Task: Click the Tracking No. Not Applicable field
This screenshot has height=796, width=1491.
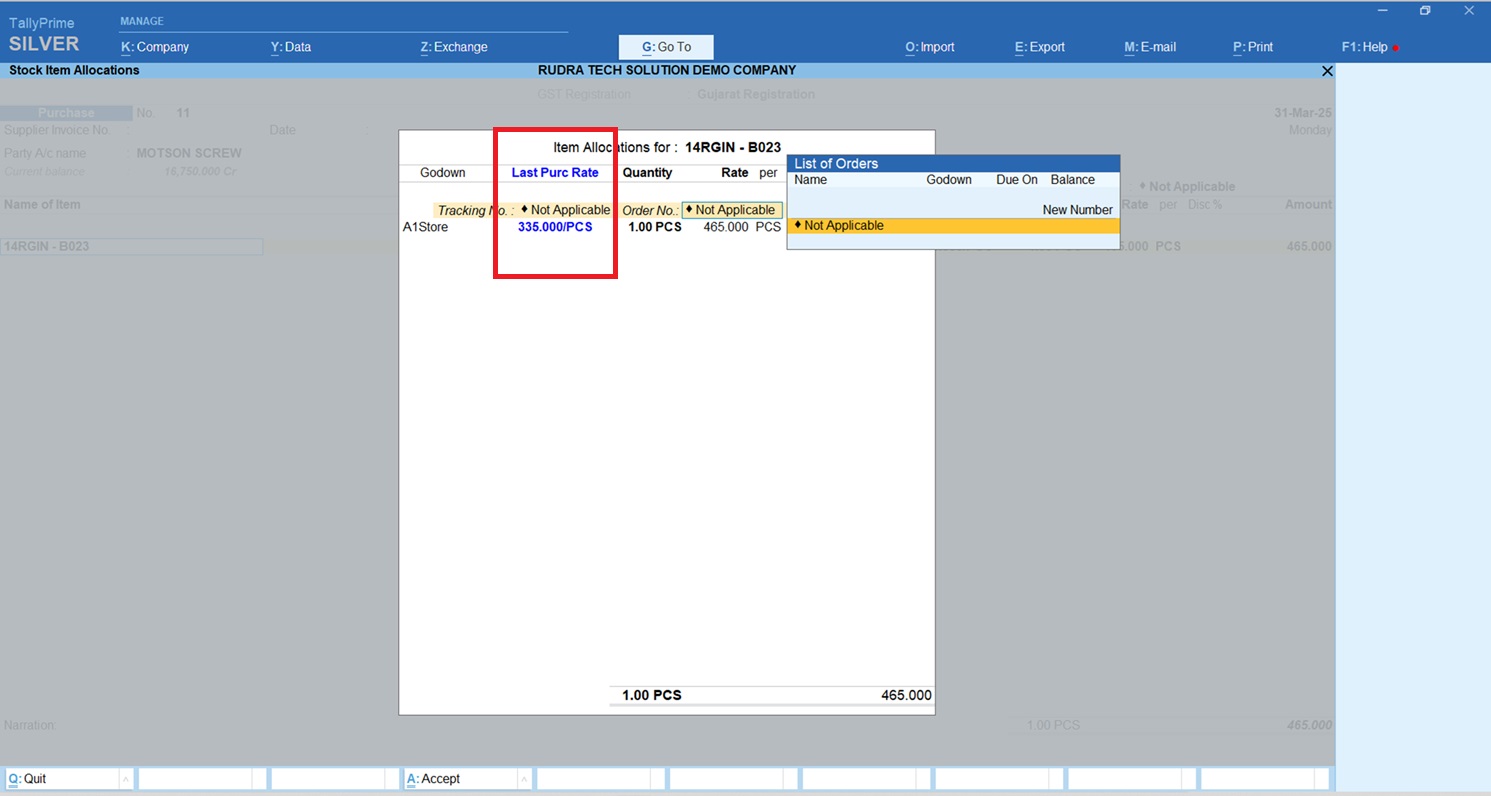Action: [x=565, y=210]
